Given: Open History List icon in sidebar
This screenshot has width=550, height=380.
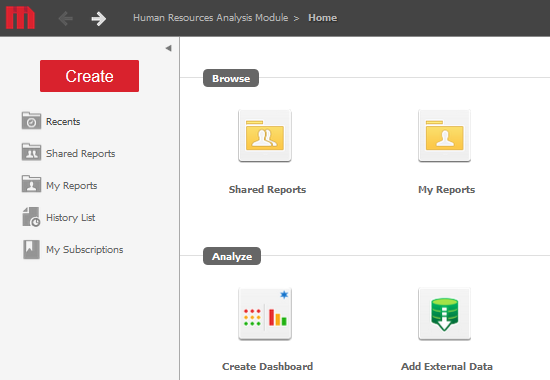Looking at the screenshot, I should 31,217.
